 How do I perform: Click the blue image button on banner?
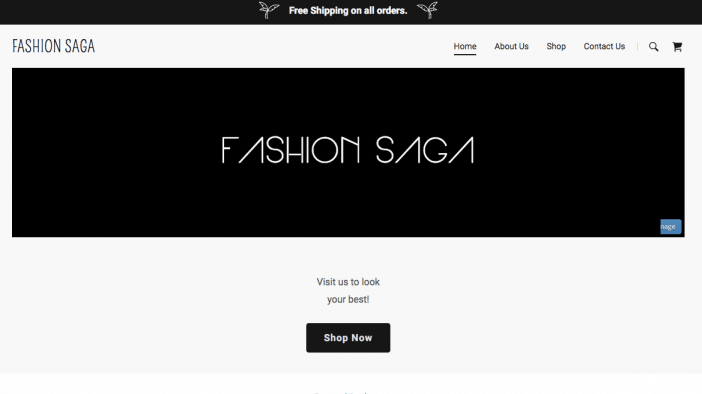point(671,227)
